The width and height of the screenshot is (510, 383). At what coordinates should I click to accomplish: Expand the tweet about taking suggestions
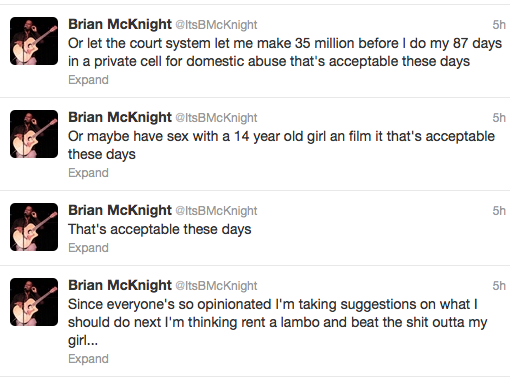(88, 359)
